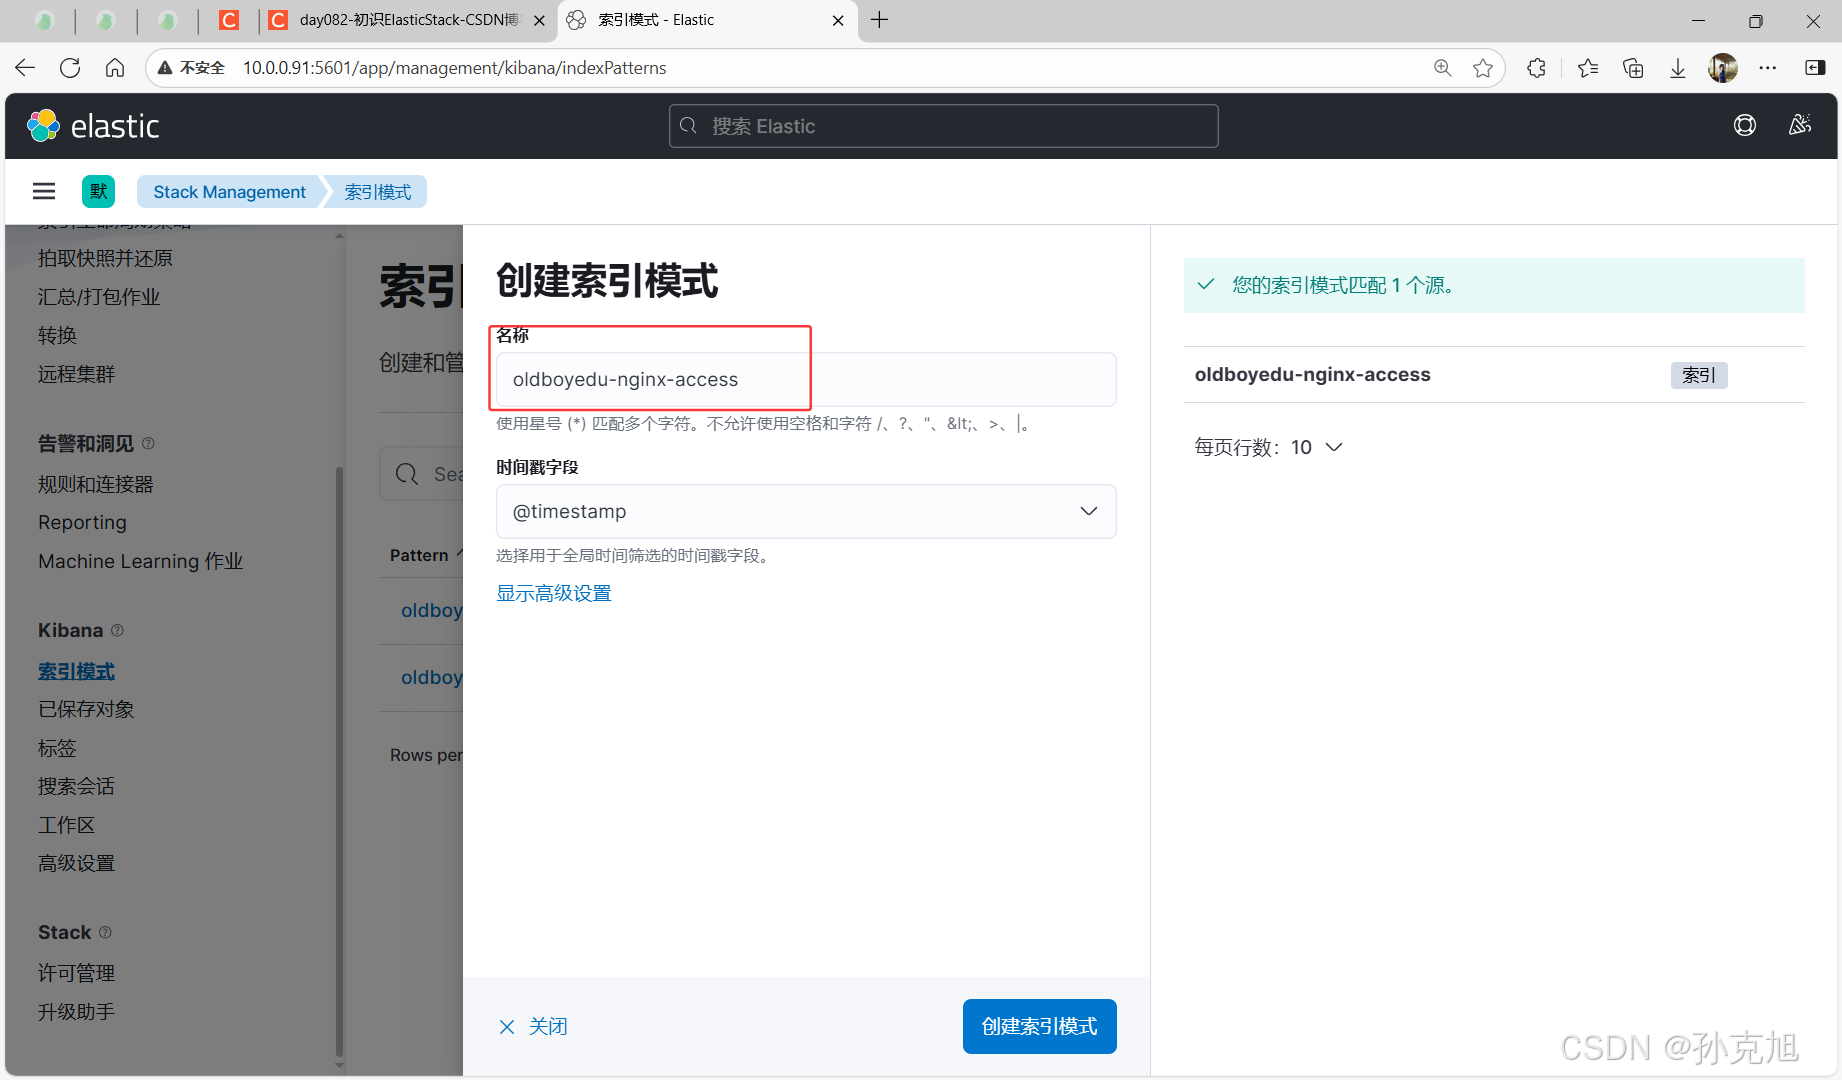Click the browser profile avatar

(1723, 68)
